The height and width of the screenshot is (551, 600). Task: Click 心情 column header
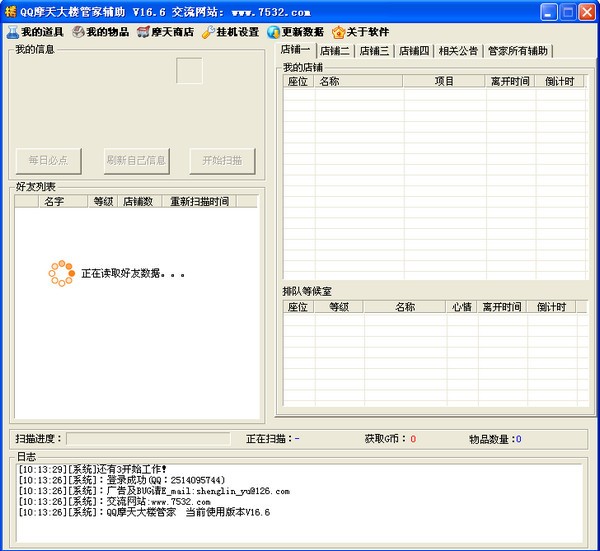[x=461, y=307]
